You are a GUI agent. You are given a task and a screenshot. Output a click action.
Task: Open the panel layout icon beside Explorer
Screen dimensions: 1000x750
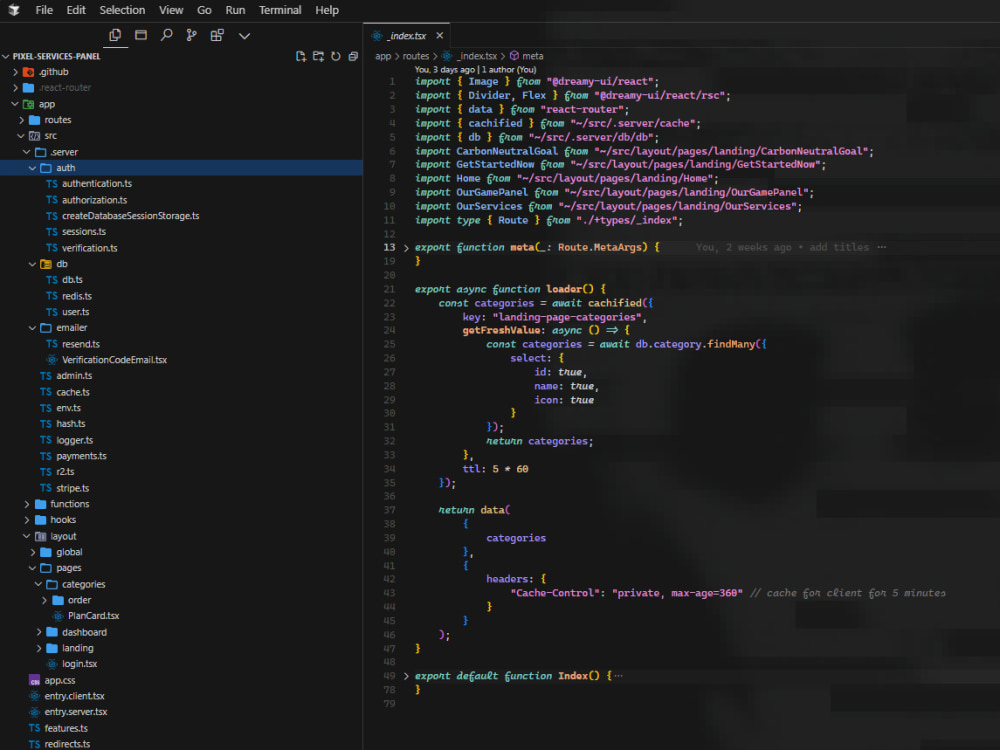click(141, 35)
